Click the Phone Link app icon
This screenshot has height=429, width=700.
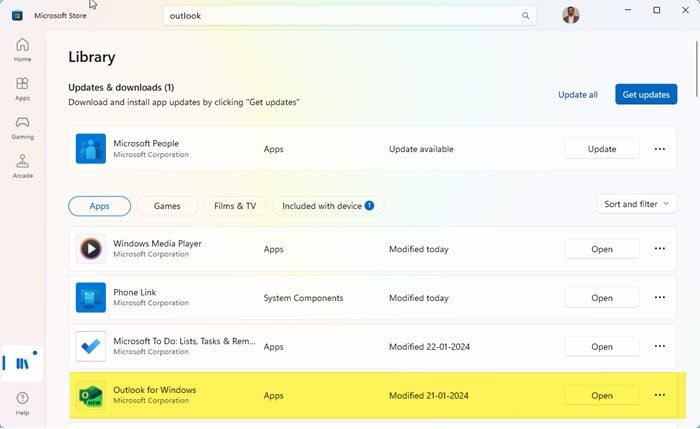click(x=91, y=298)
